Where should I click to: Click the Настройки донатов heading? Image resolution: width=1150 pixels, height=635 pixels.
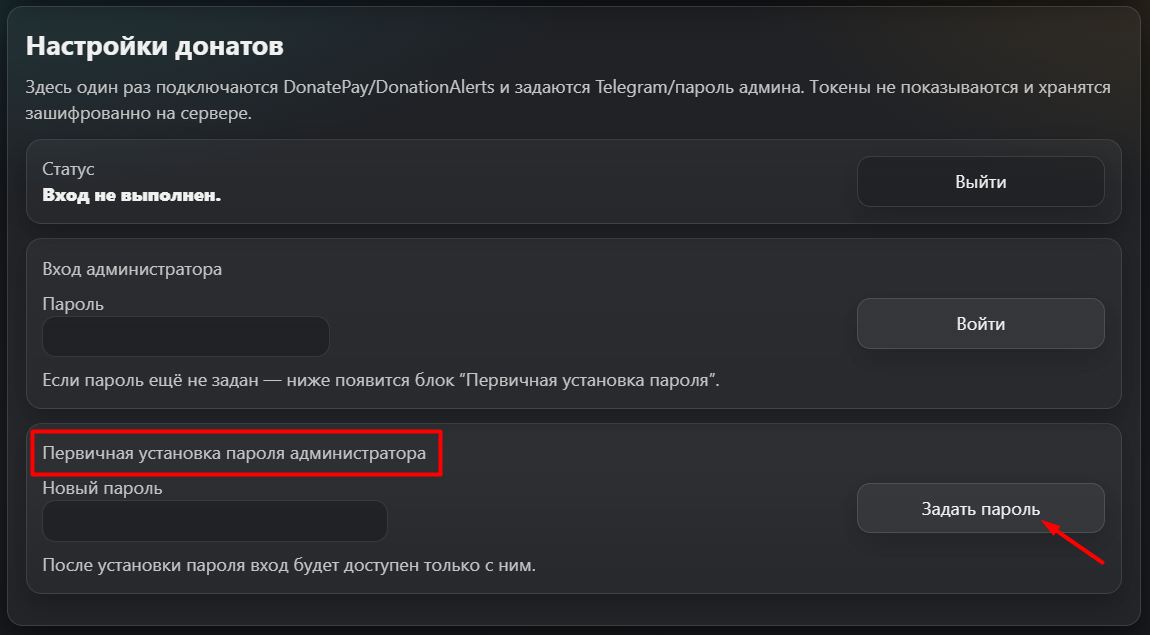[x=155, y=46]
